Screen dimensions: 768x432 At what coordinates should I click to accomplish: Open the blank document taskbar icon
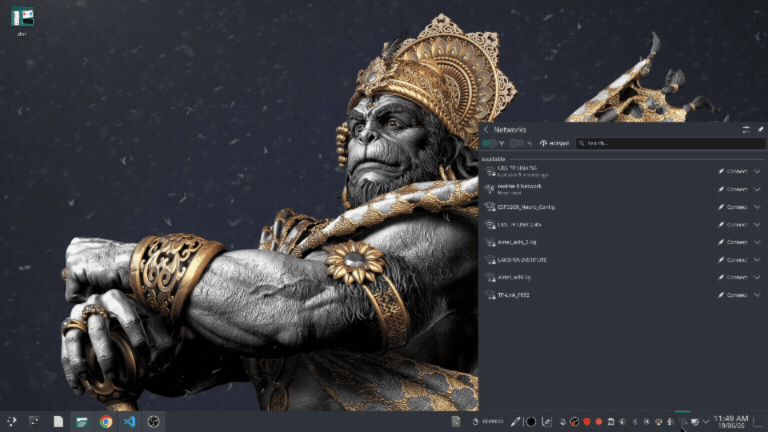(58, 421)
